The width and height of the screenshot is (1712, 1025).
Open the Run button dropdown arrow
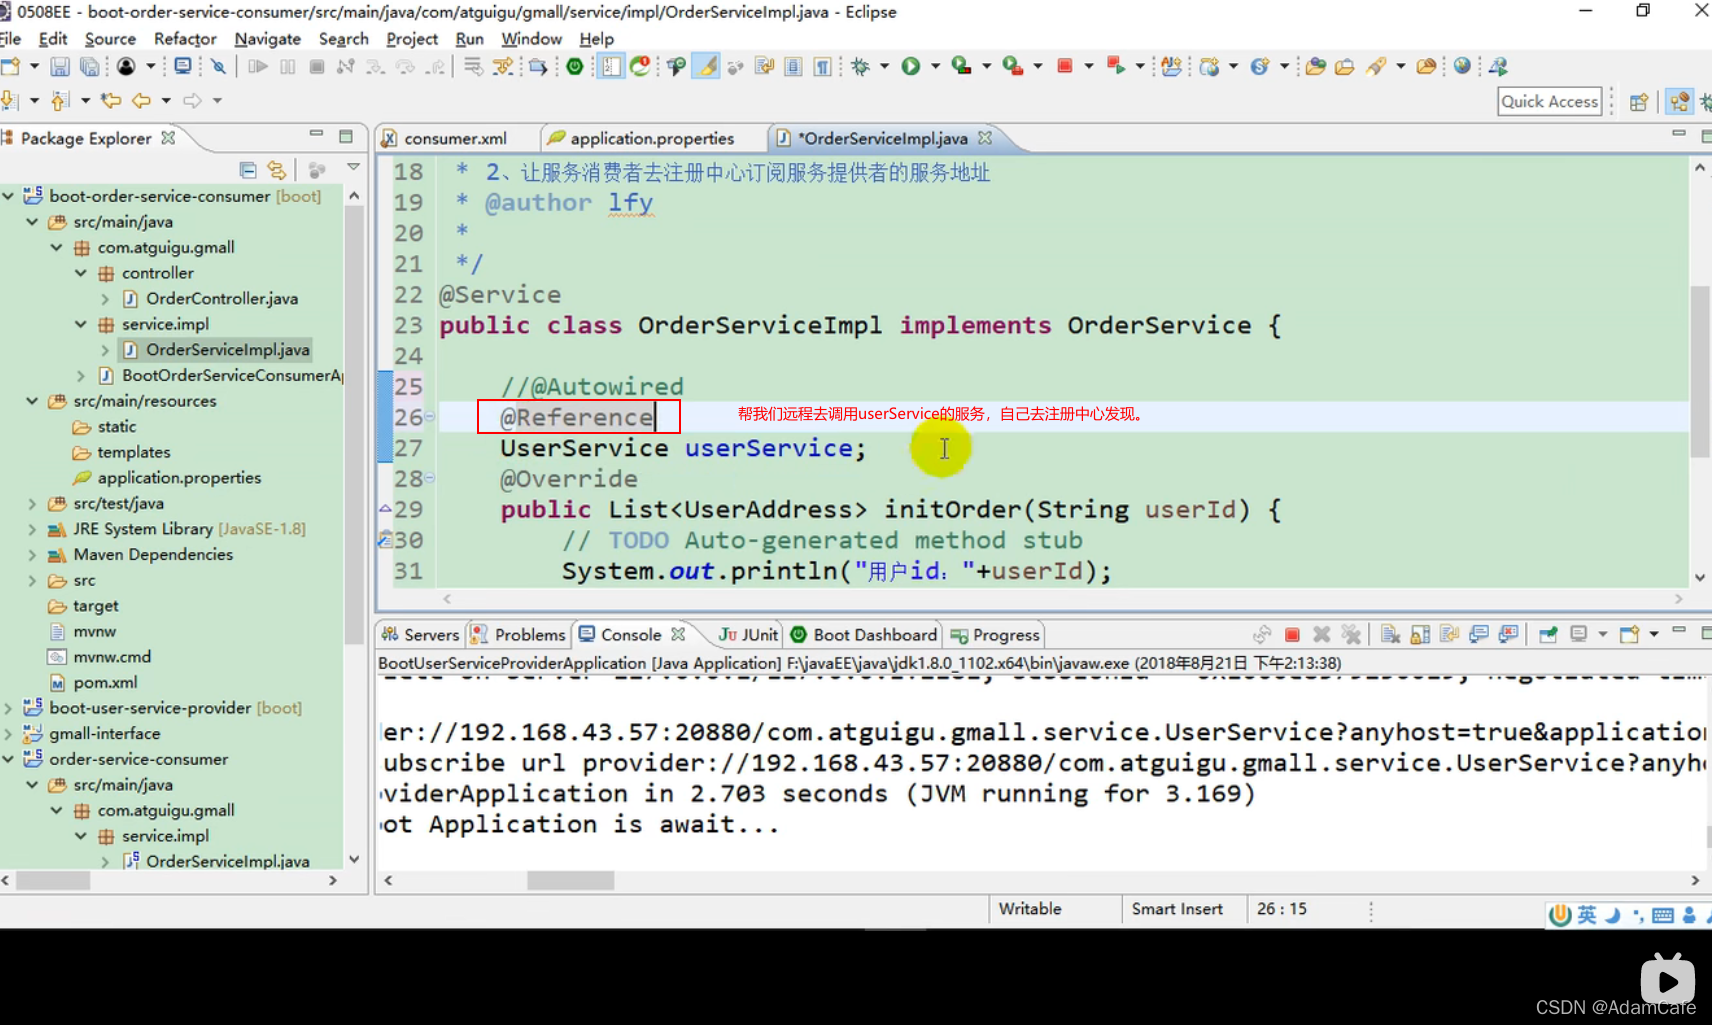pos(936,67)
